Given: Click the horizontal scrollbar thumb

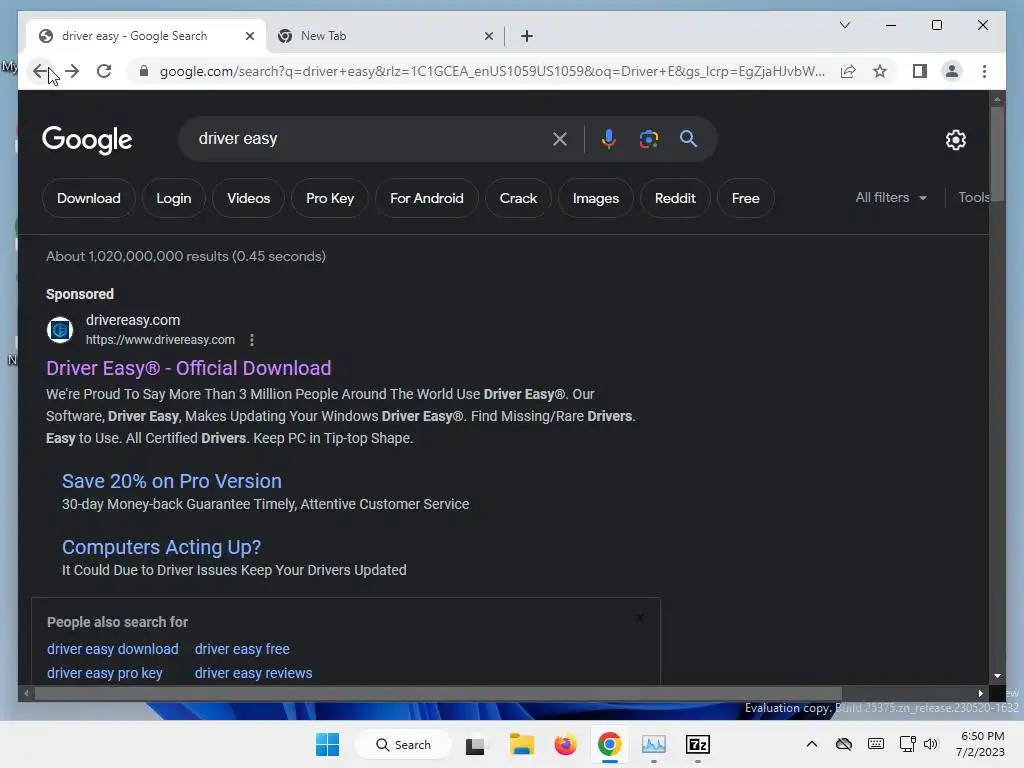Looking at the screenshot, I should tap(438, 694).
